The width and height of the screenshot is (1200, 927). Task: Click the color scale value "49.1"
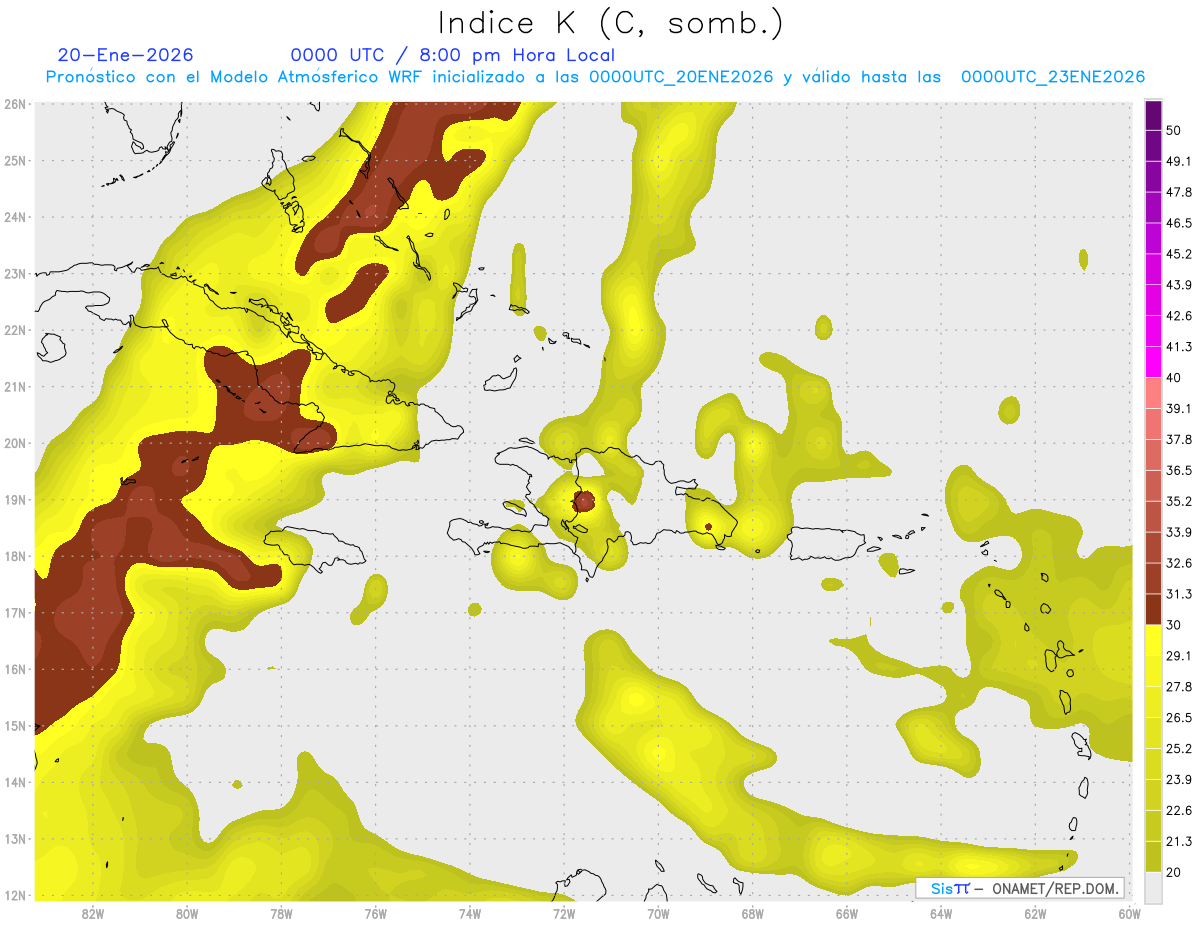point(1179,161)
